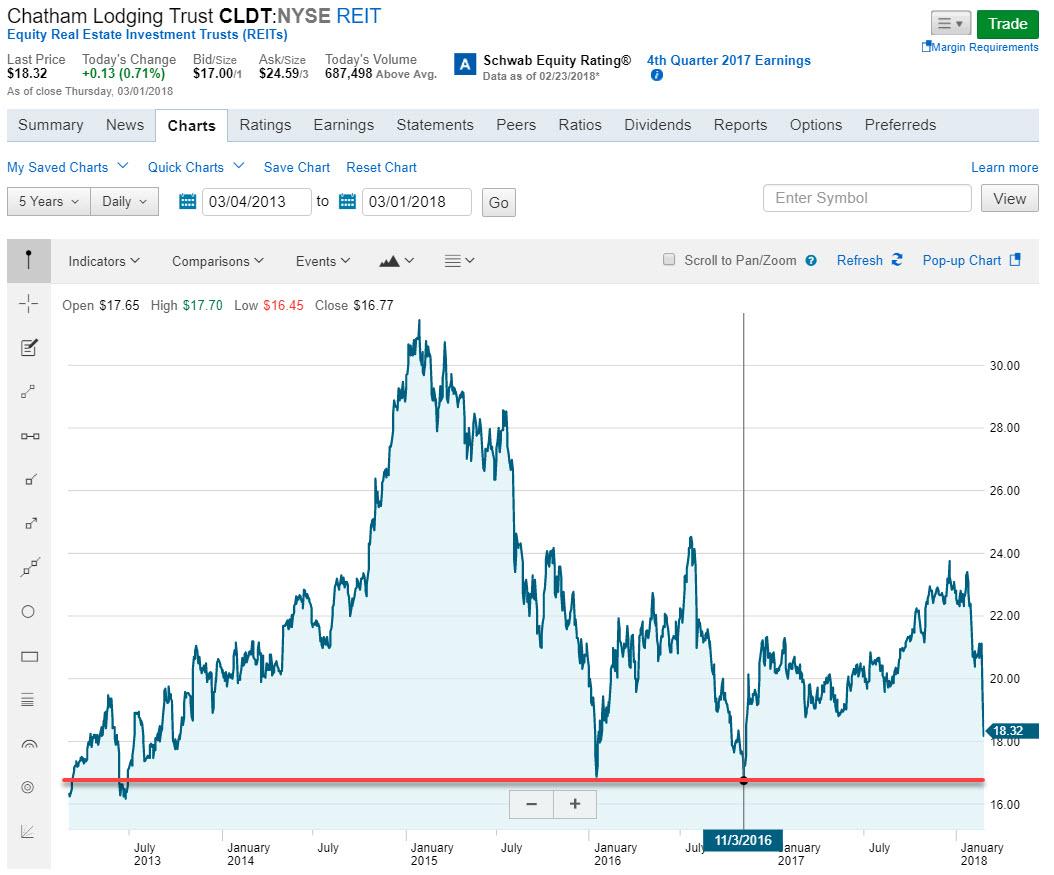Screen dimensions: 1054x875
Task: Open the Ratings tab
Action: click(265, 125)
